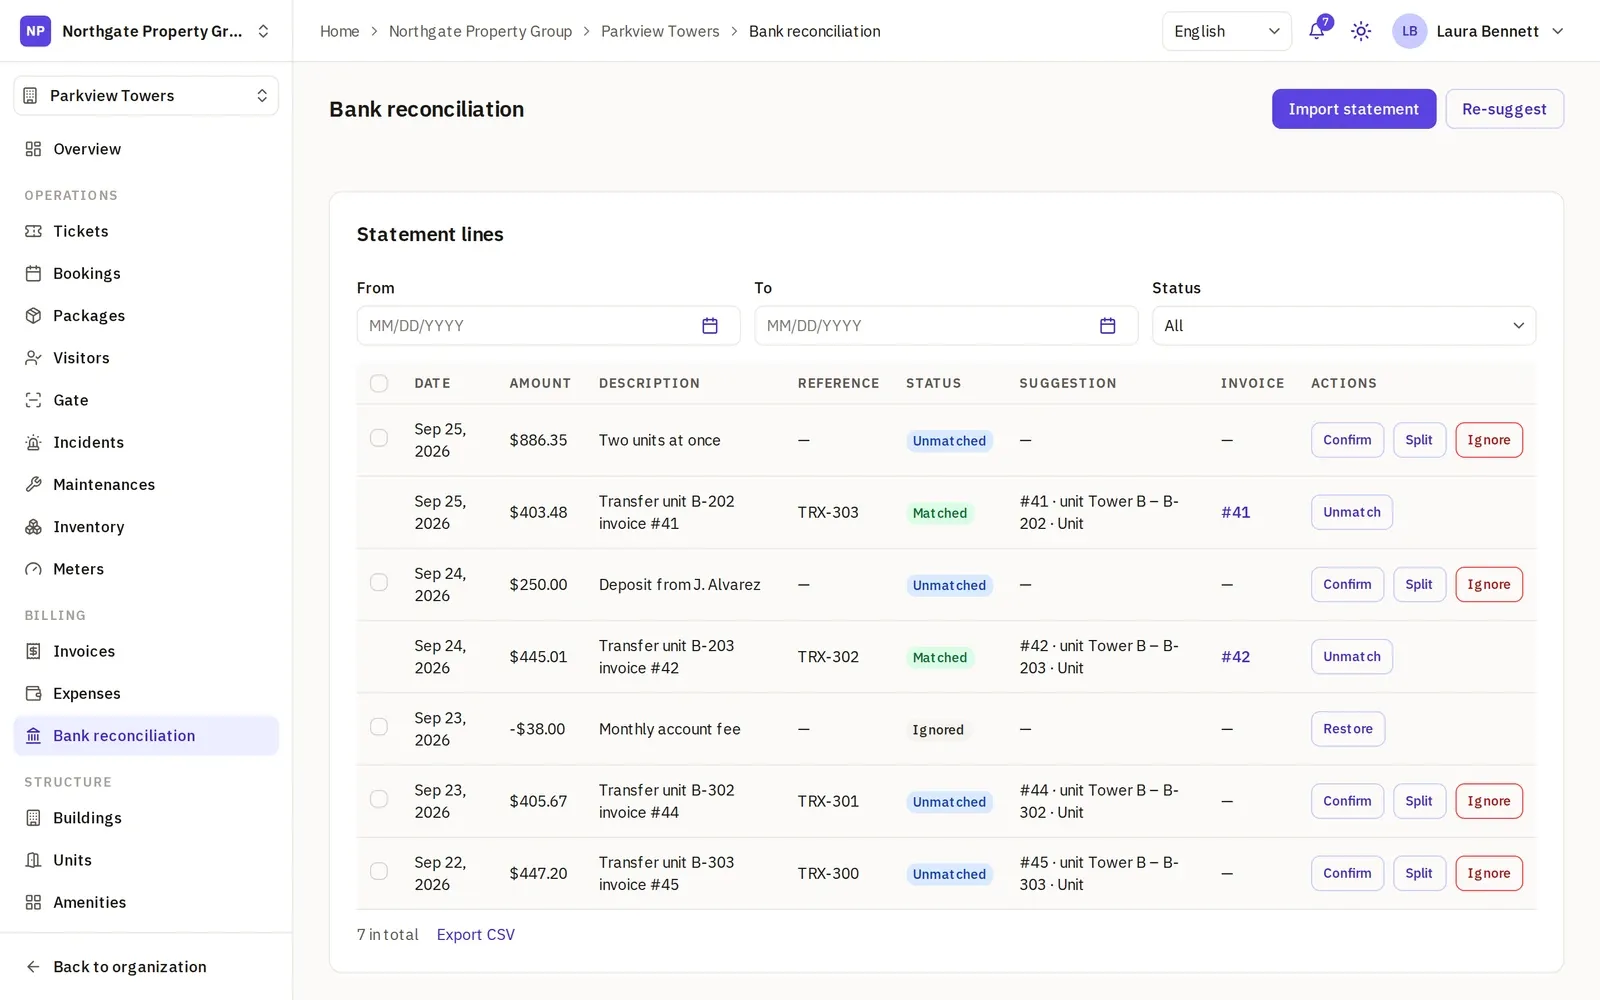Viewport: 1600px width, 1000px height.
Task: Click the Tickets icon in sidebar
Action: click(33, 231)
